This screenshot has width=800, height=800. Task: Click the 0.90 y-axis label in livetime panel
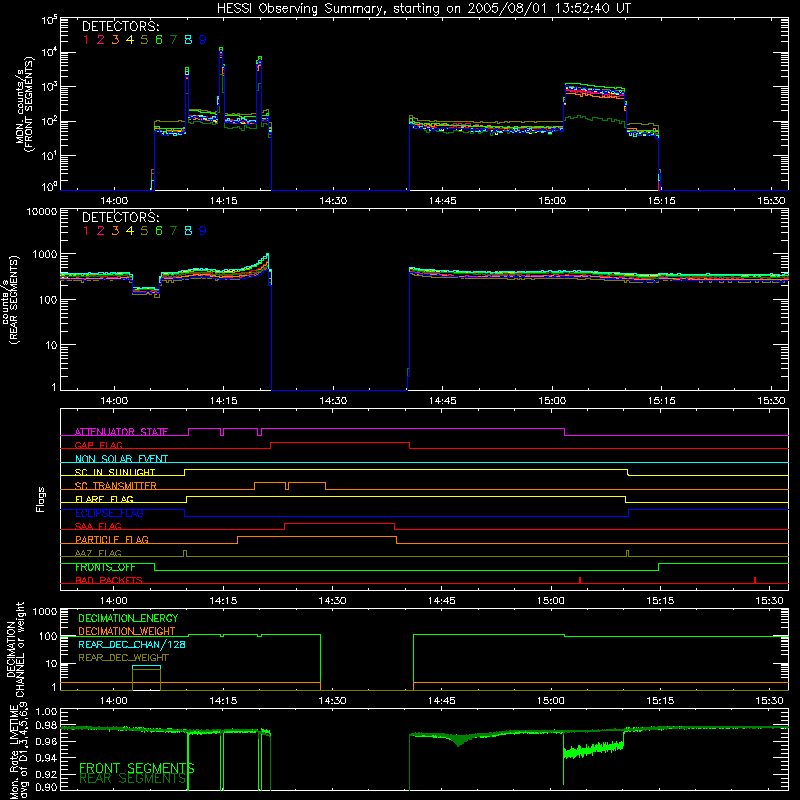coord(46,787)
